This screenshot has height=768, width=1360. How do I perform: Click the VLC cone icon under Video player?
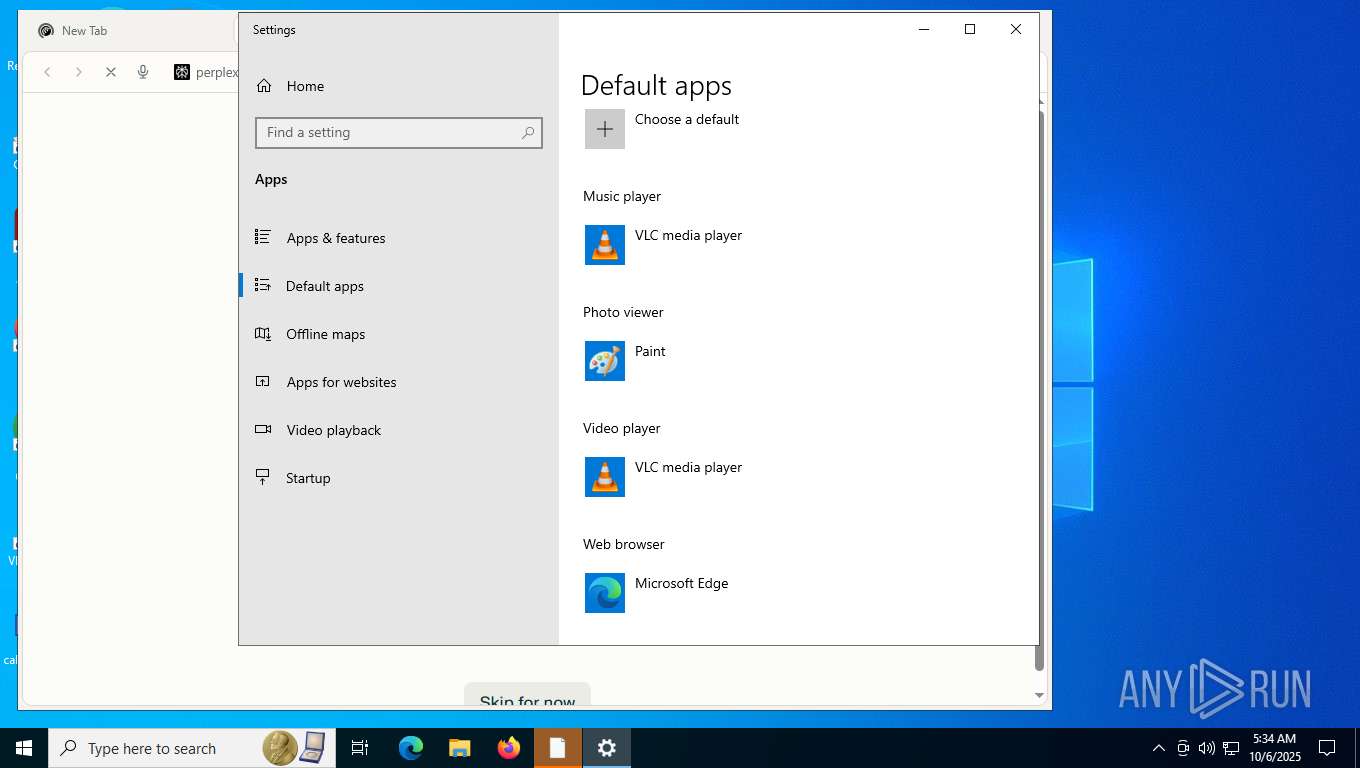[x=605, y=477]
